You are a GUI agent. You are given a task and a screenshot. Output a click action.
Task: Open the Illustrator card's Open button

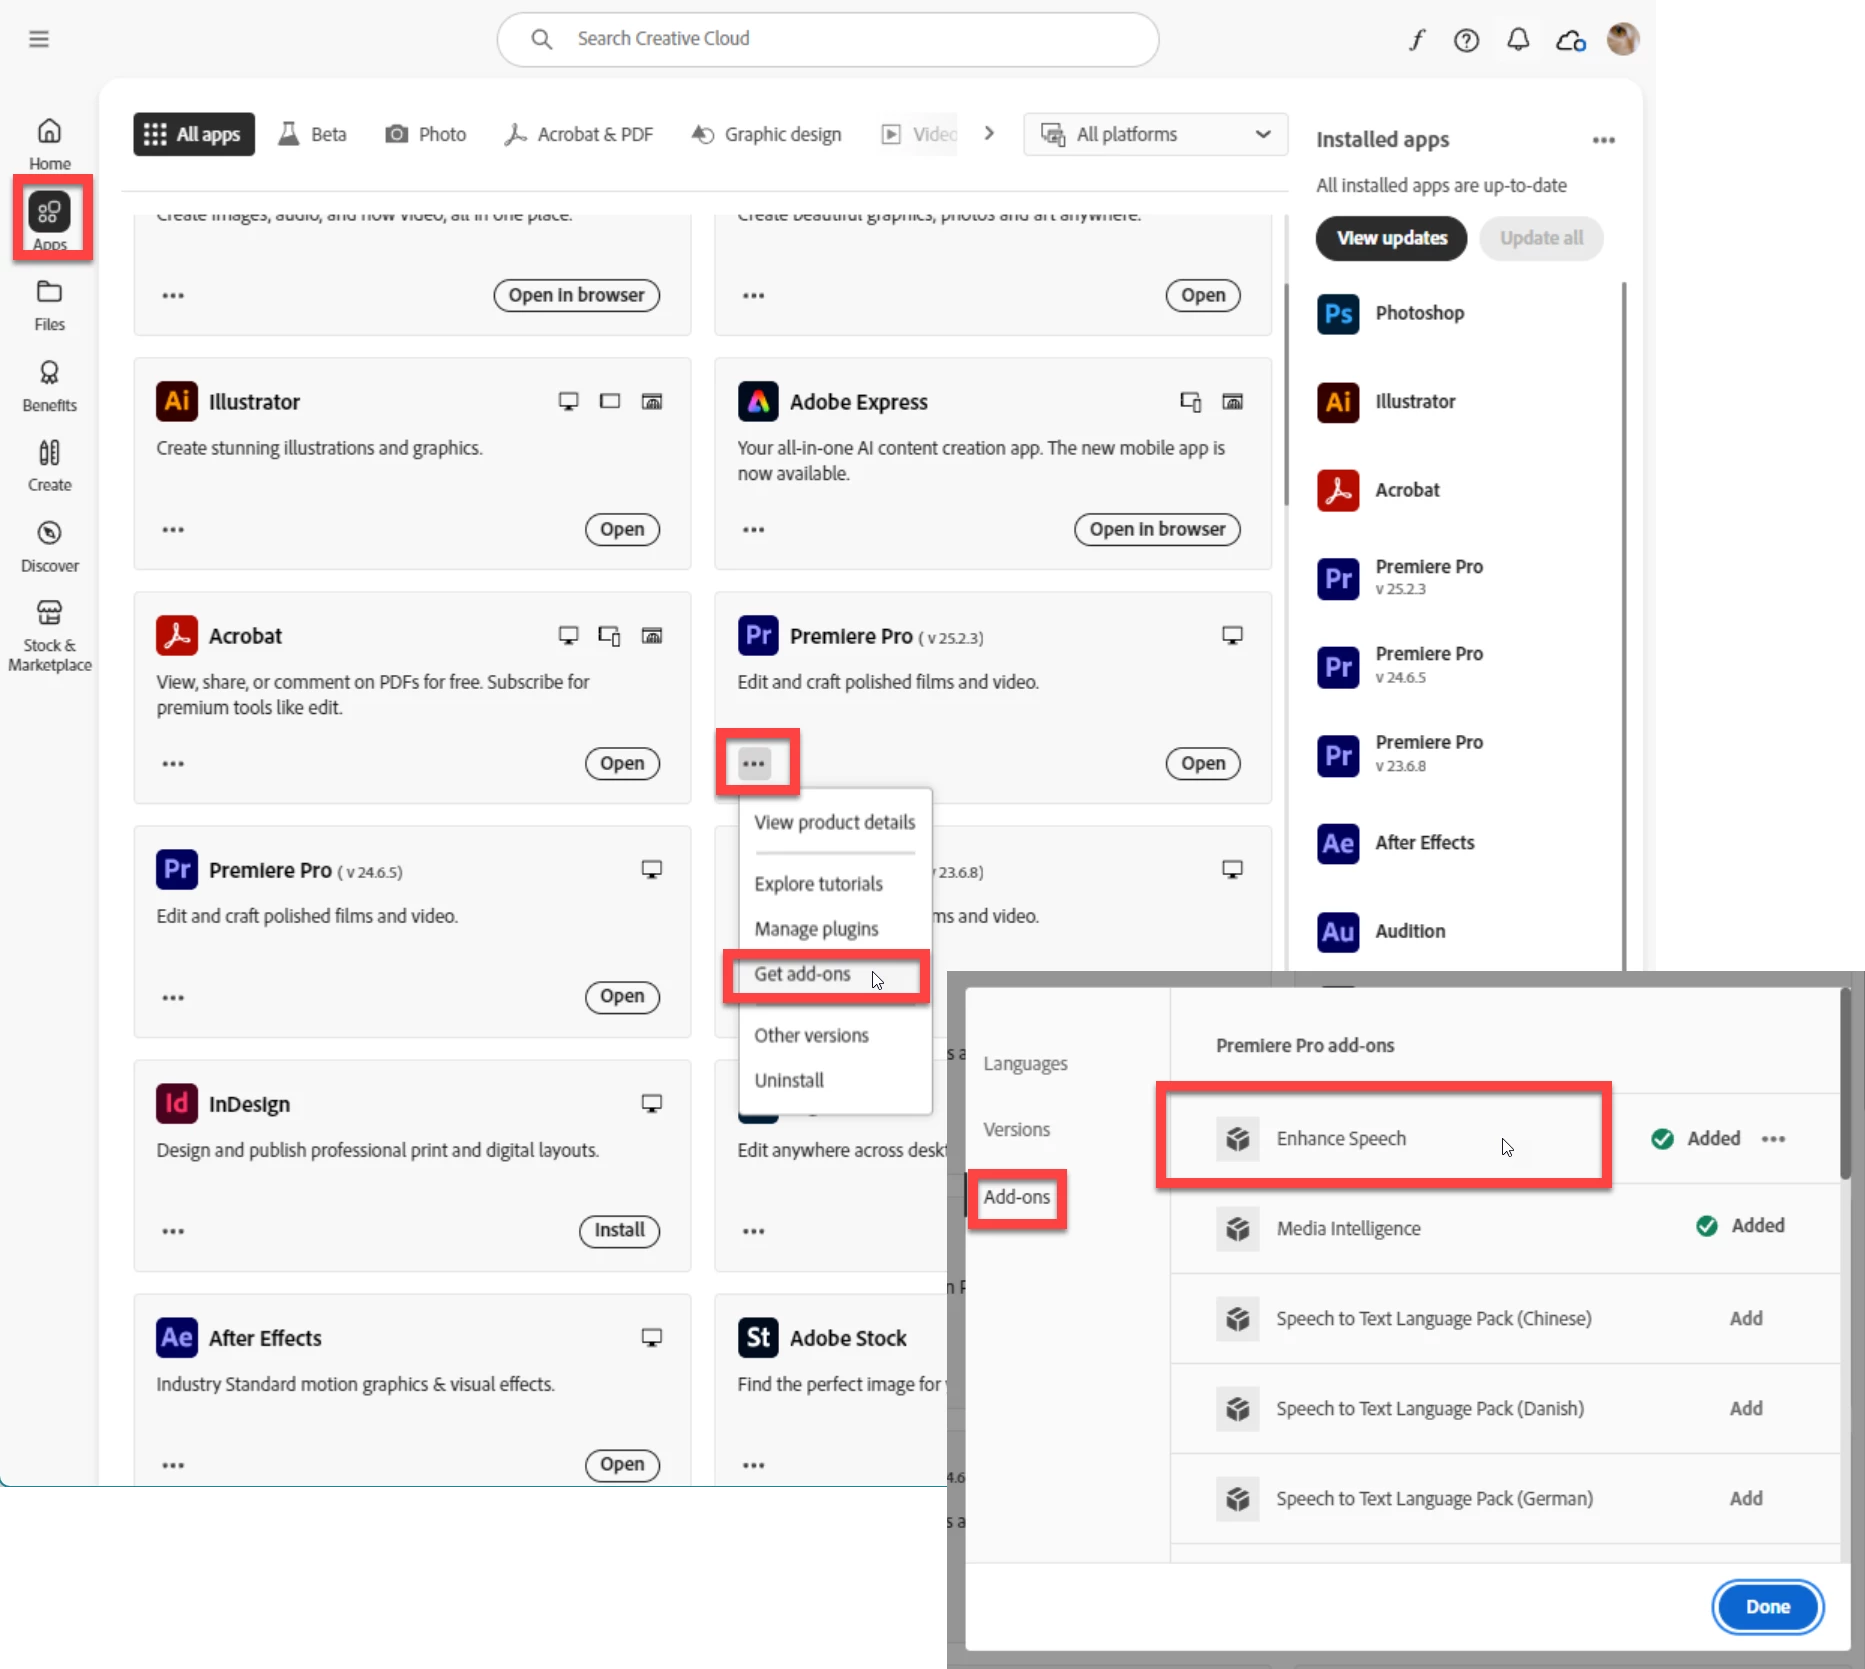click(x=622, y=529)
